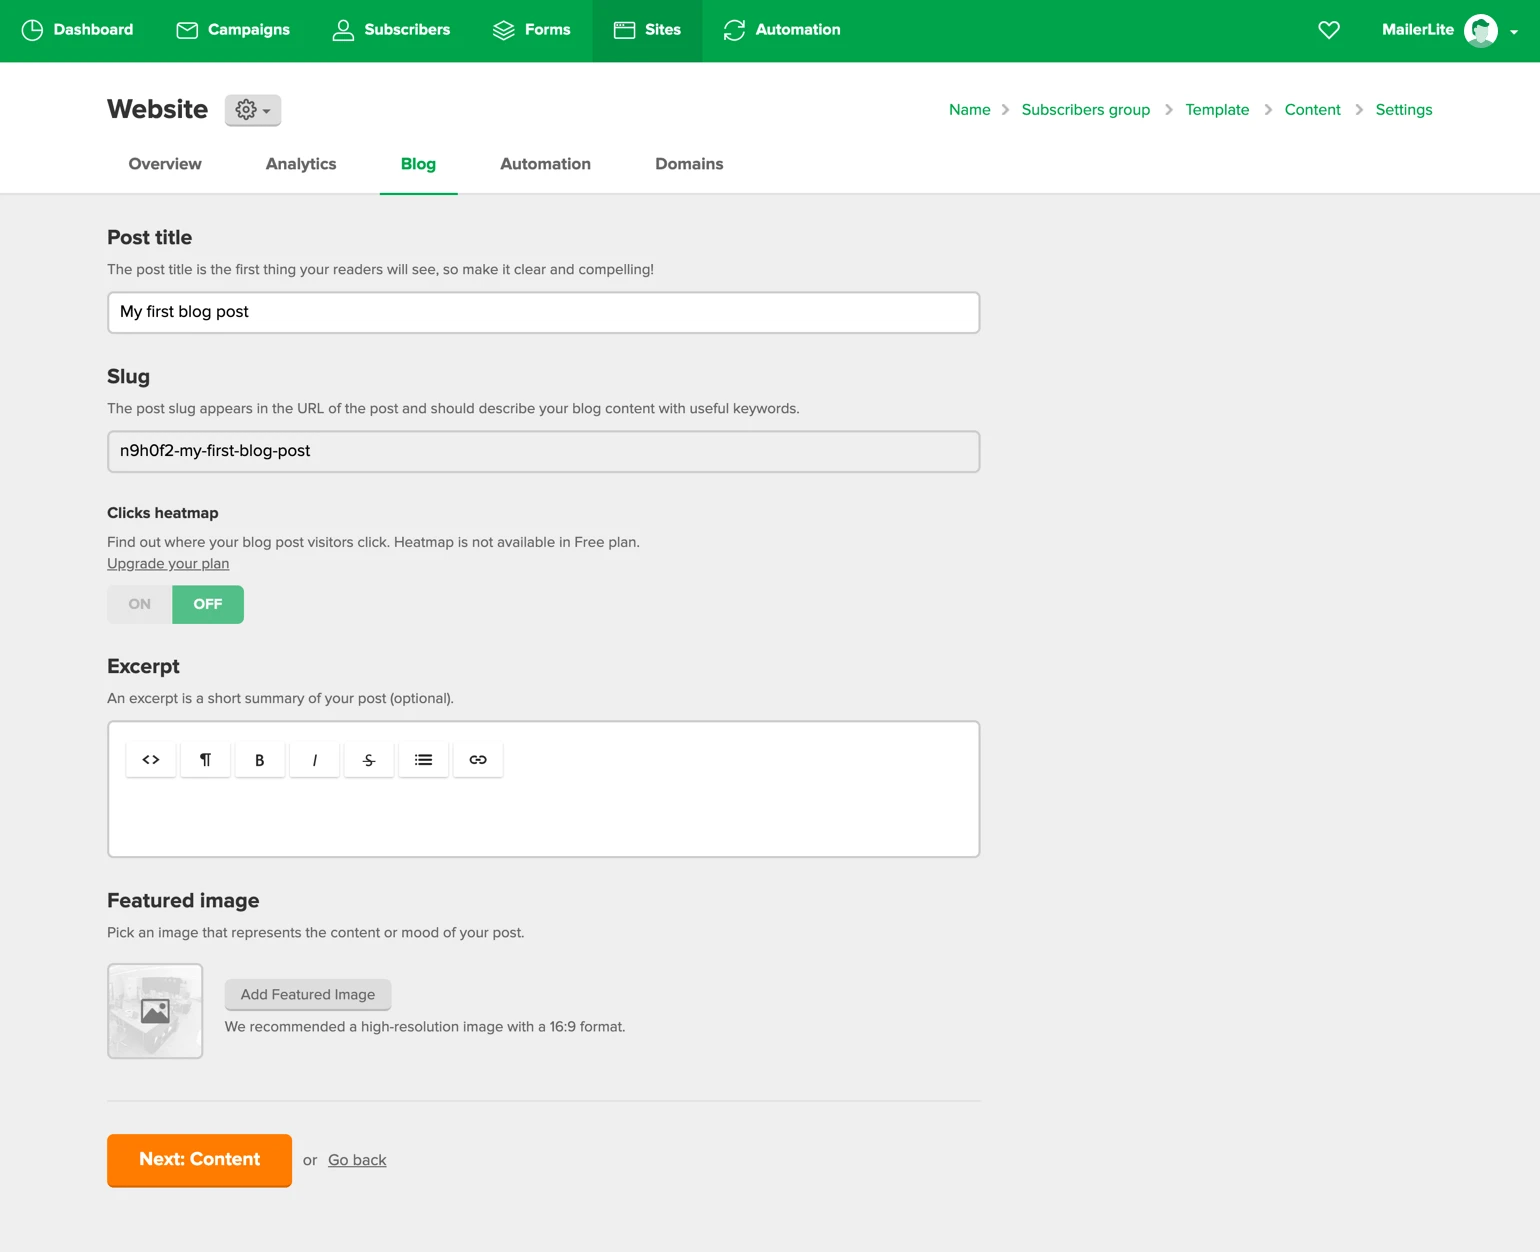The width and height of the screenshot is (1540, 1252).
Task: Focus the Post title input field
Action: [x=543, y=312]
